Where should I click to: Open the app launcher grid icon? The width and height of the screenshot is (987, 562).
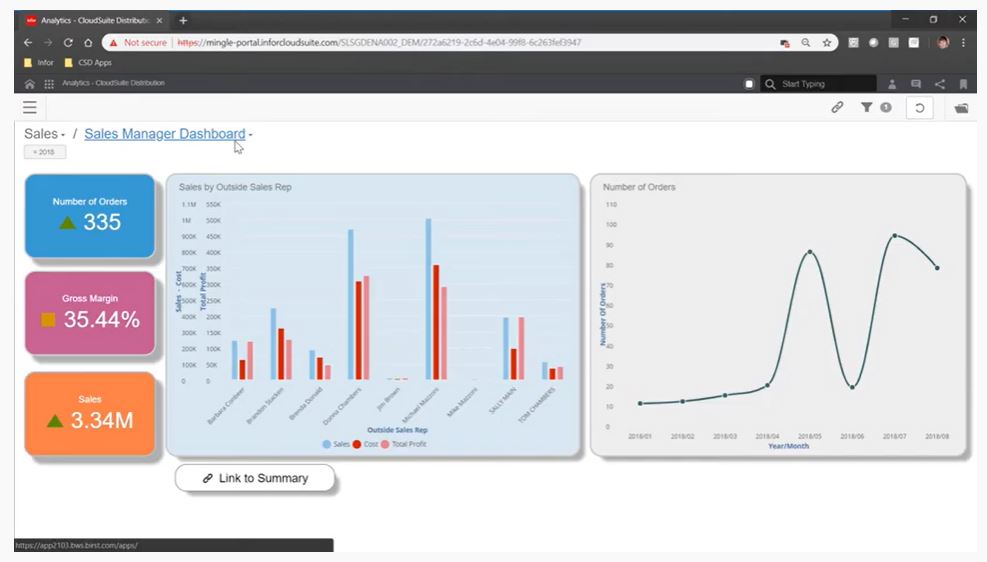tap(49, 84)
